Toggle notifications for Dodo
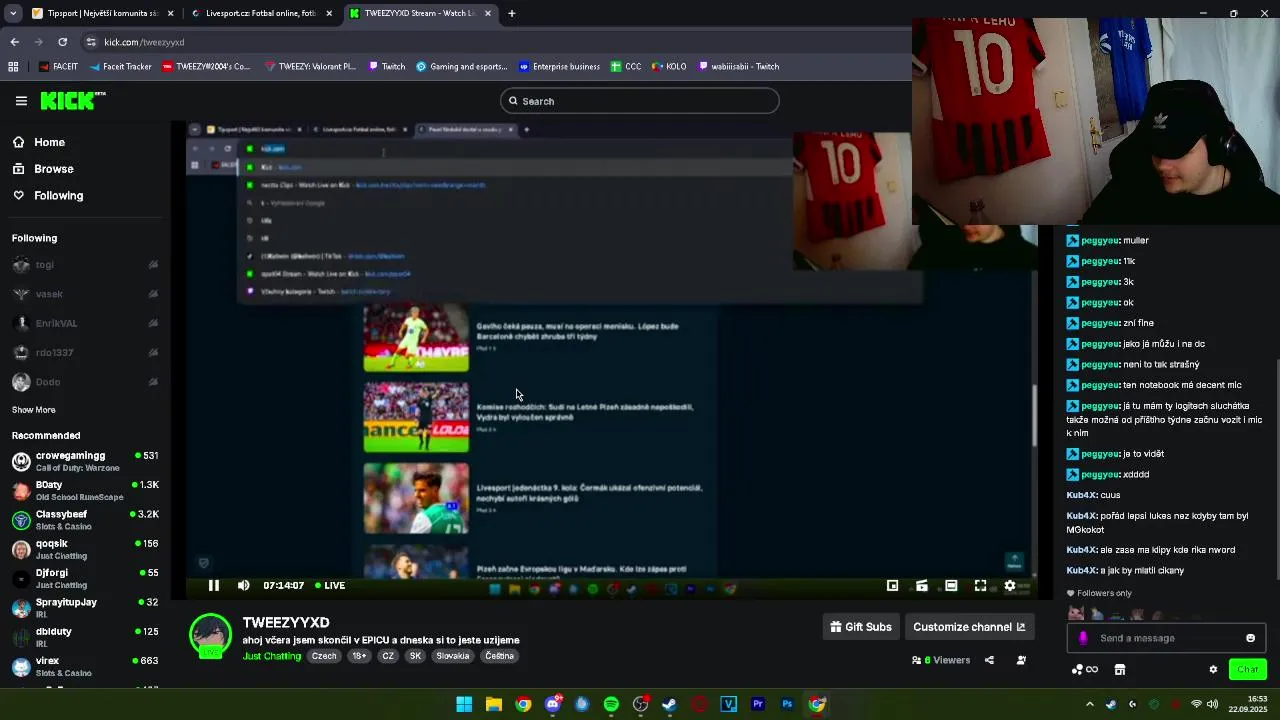This screenshot has width=1280, height=720. (153, 382)
